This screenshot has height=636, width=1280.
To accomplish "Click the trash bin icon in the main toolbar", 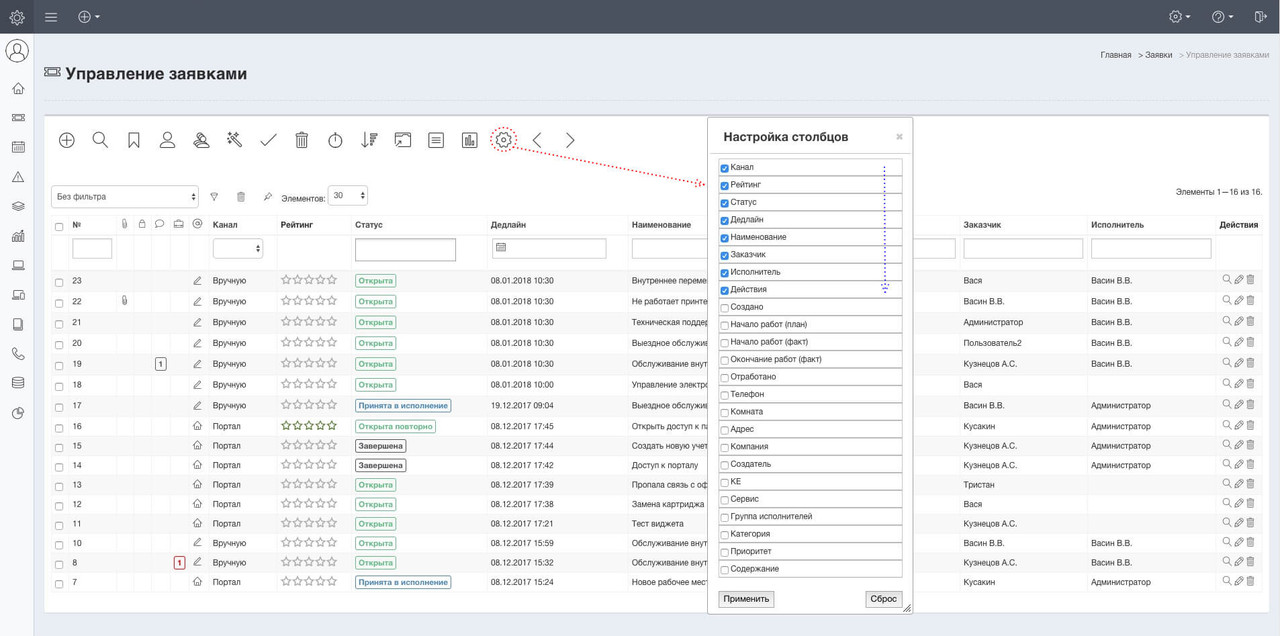I will point(302,140).
